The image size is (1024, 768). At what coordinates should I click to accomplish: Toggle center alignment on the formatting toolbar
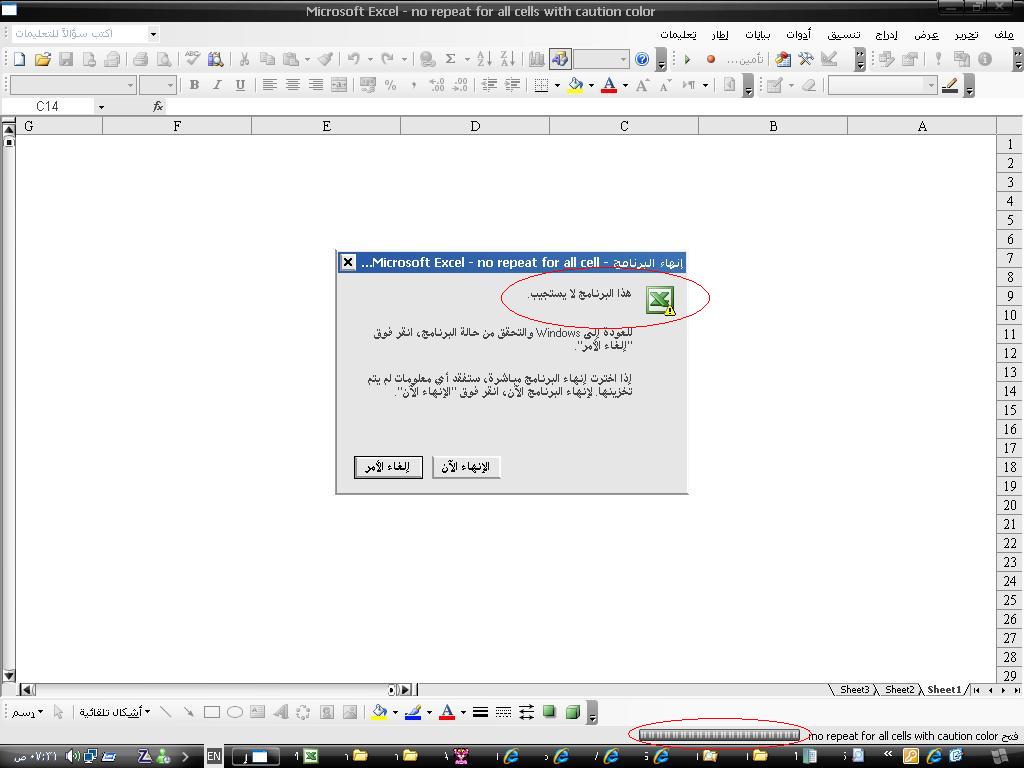293,85
